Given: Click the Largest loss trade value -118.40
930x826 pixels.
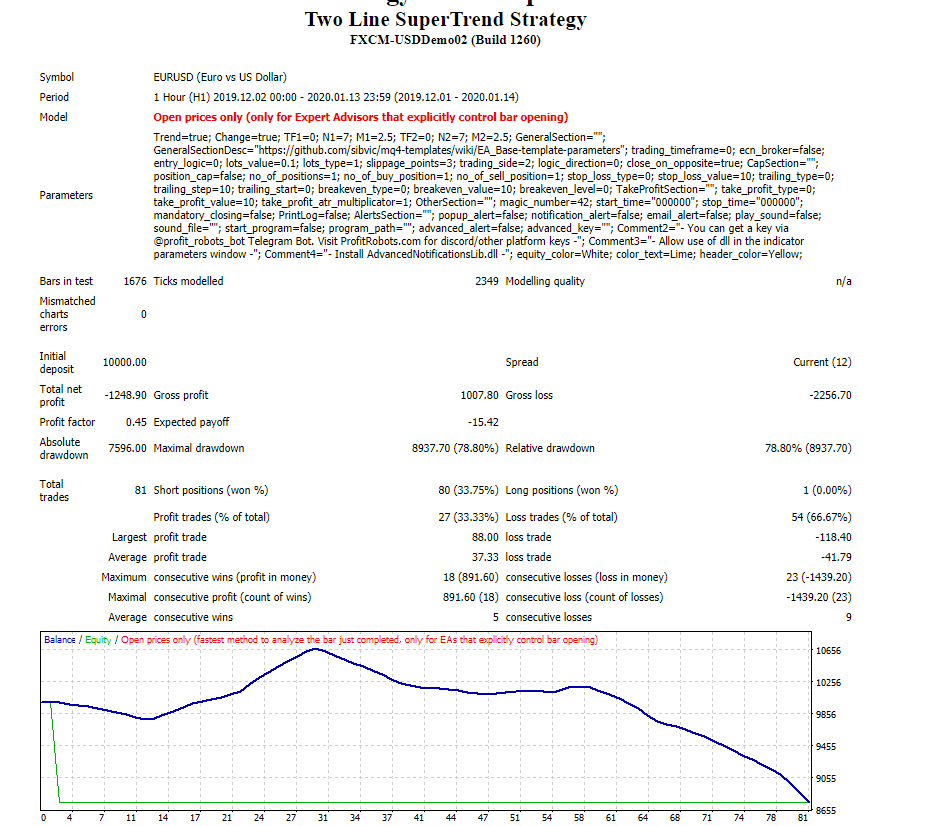Looking at the screenshot, I should [833, 537].
